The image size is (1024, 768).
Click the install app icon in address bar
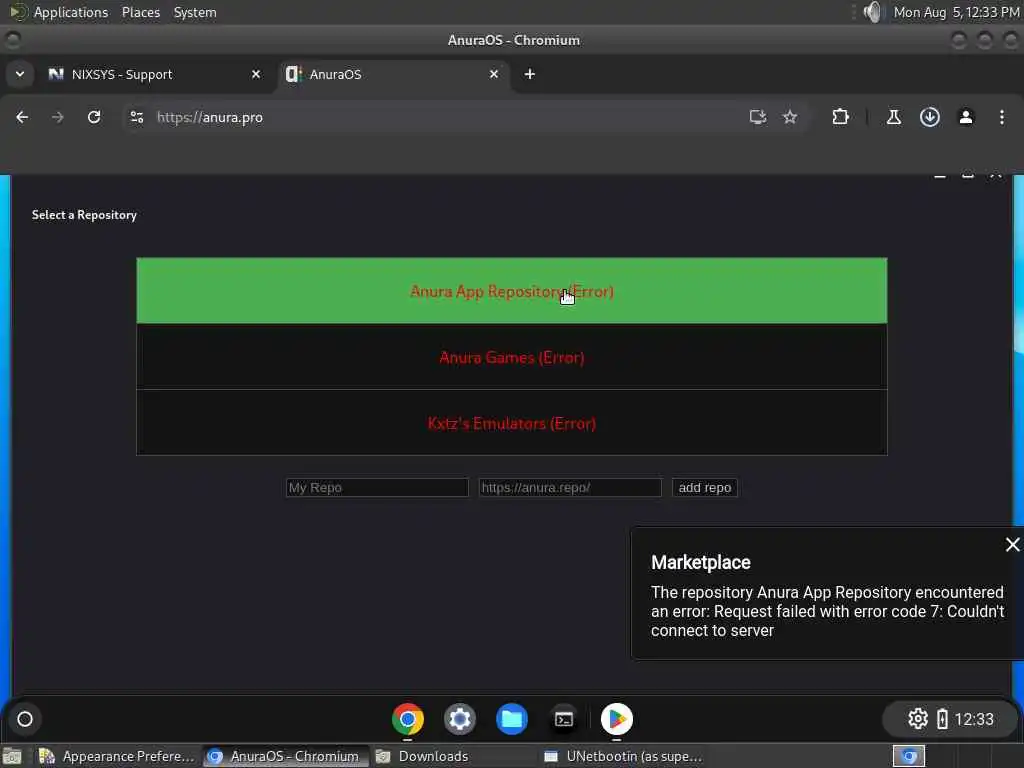pyautogui.click(x=758, y=118)
